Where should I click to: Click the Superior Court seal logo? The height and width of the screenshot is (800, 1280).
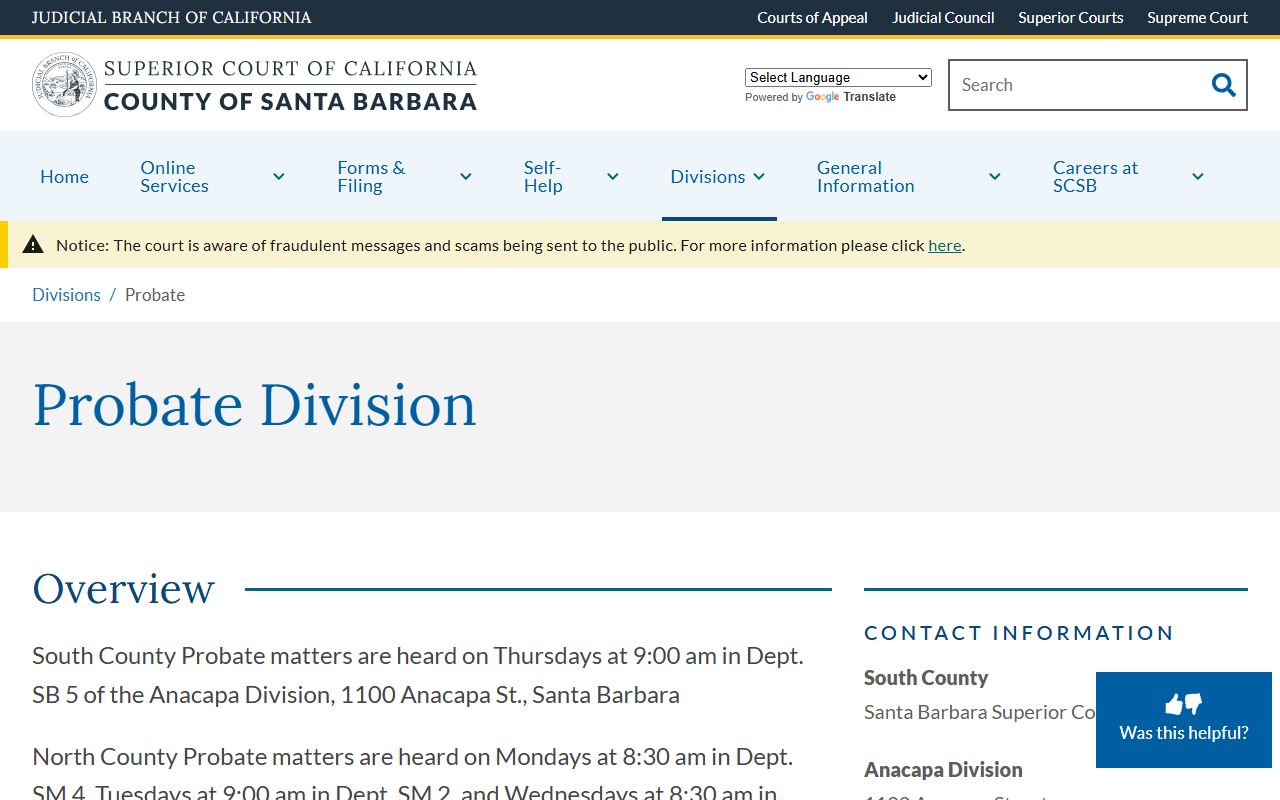point(65,85)
